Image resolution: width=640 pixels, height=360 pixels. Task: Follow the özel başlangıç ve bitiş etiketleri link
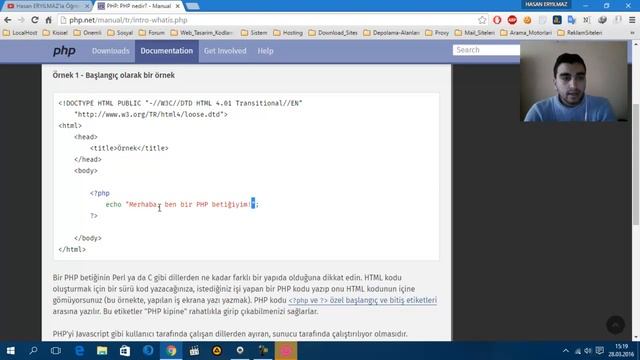(362, 300)
